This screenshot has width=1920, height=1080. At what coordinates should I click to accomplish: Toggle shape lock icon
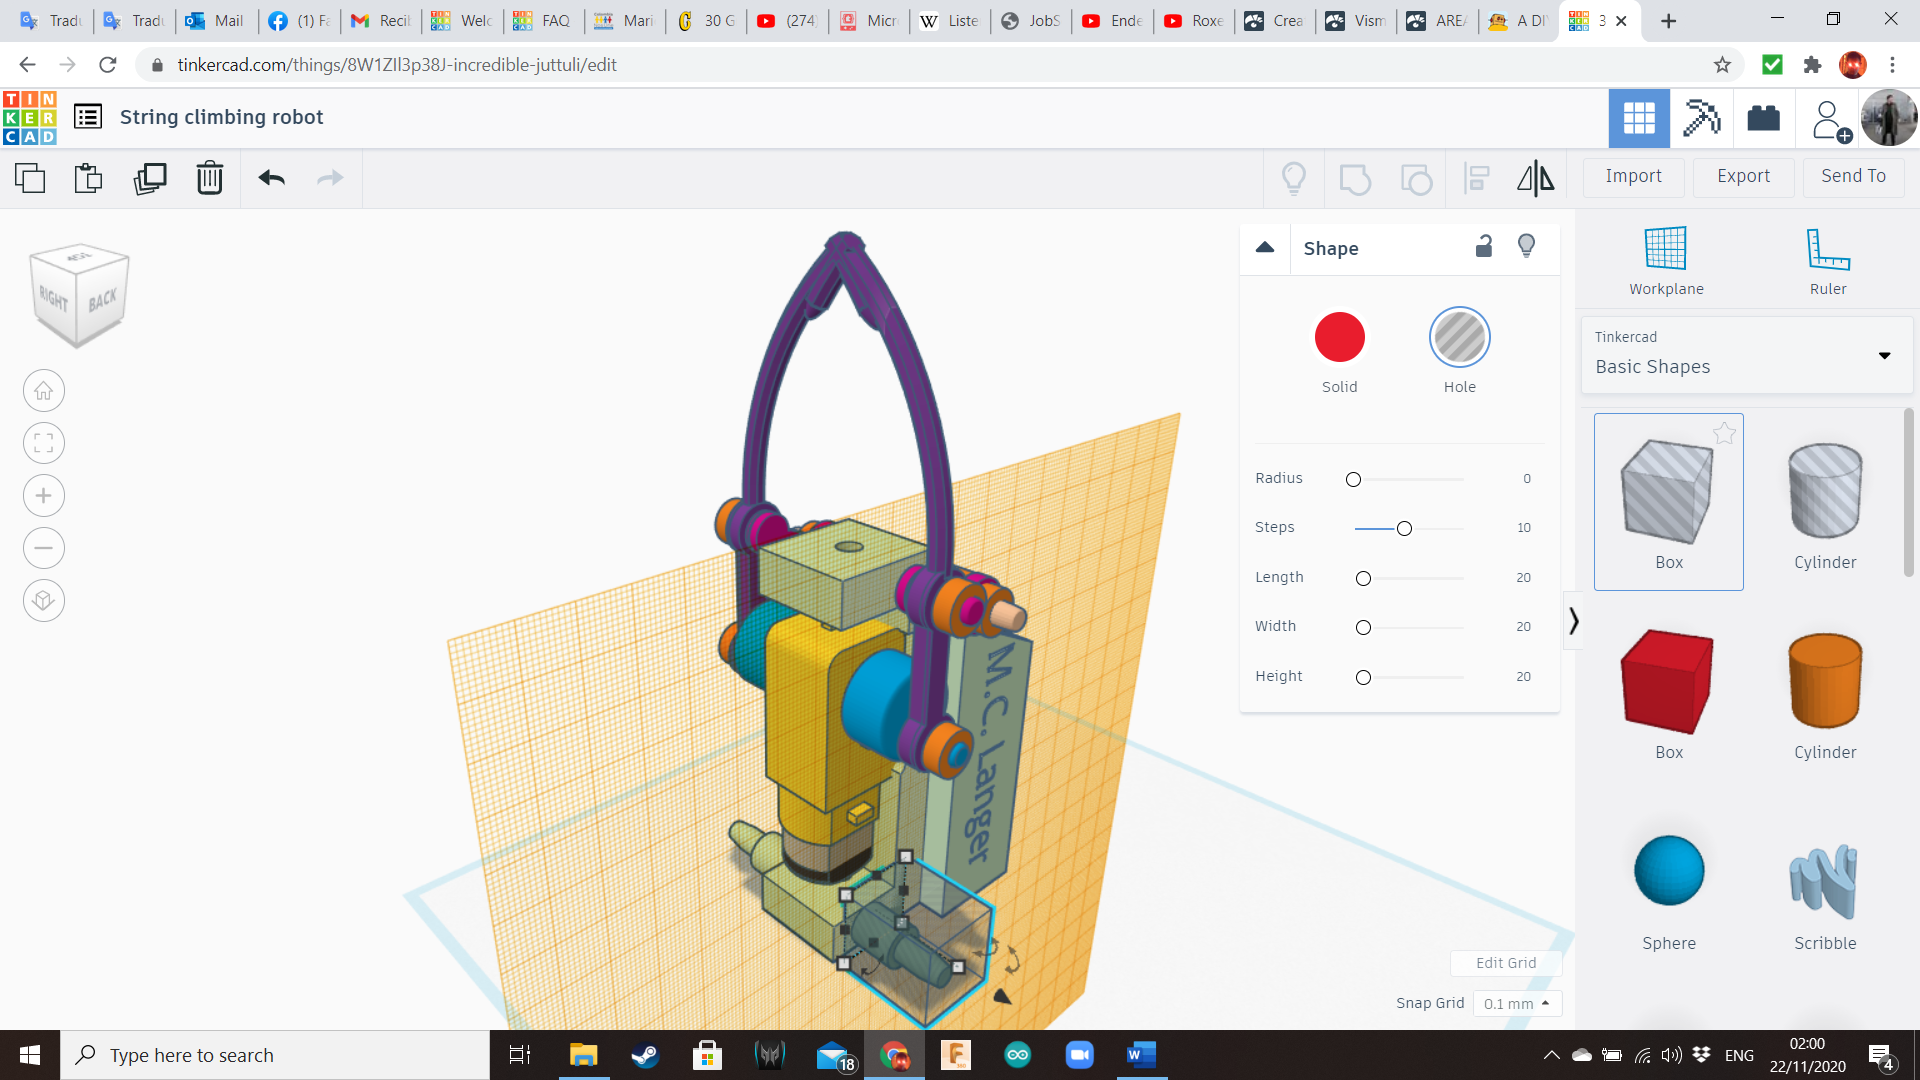(1484, 246)
